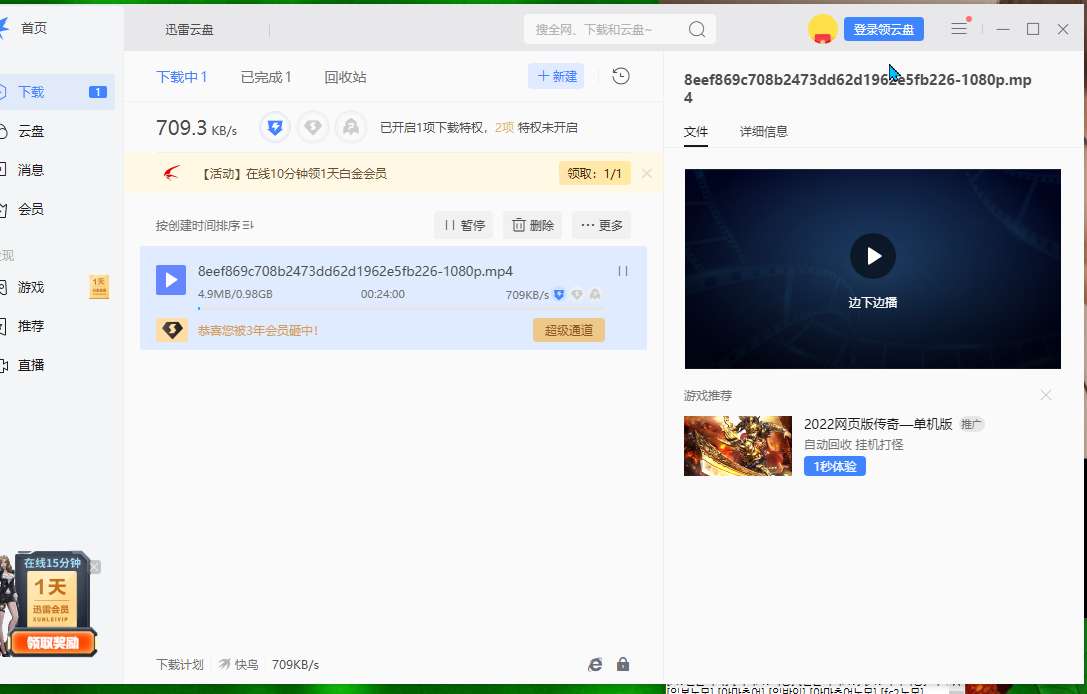Image resolution: width=1087 pixels, height=694 pixels.
Task: Click the 709.3 KB/s total speed text
Action: click(x=196, y=128)
